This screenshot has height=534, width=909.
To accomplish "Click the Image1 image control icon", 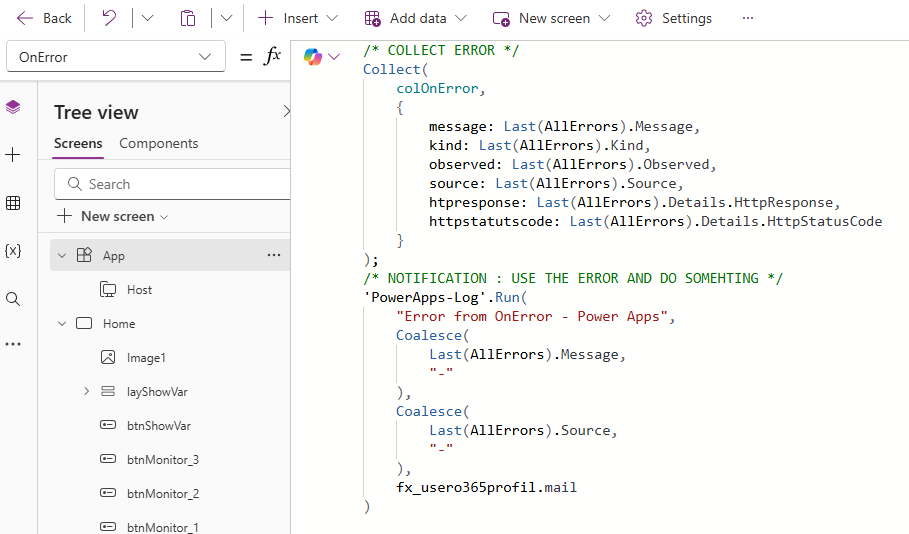I will [x=108, y=357].
